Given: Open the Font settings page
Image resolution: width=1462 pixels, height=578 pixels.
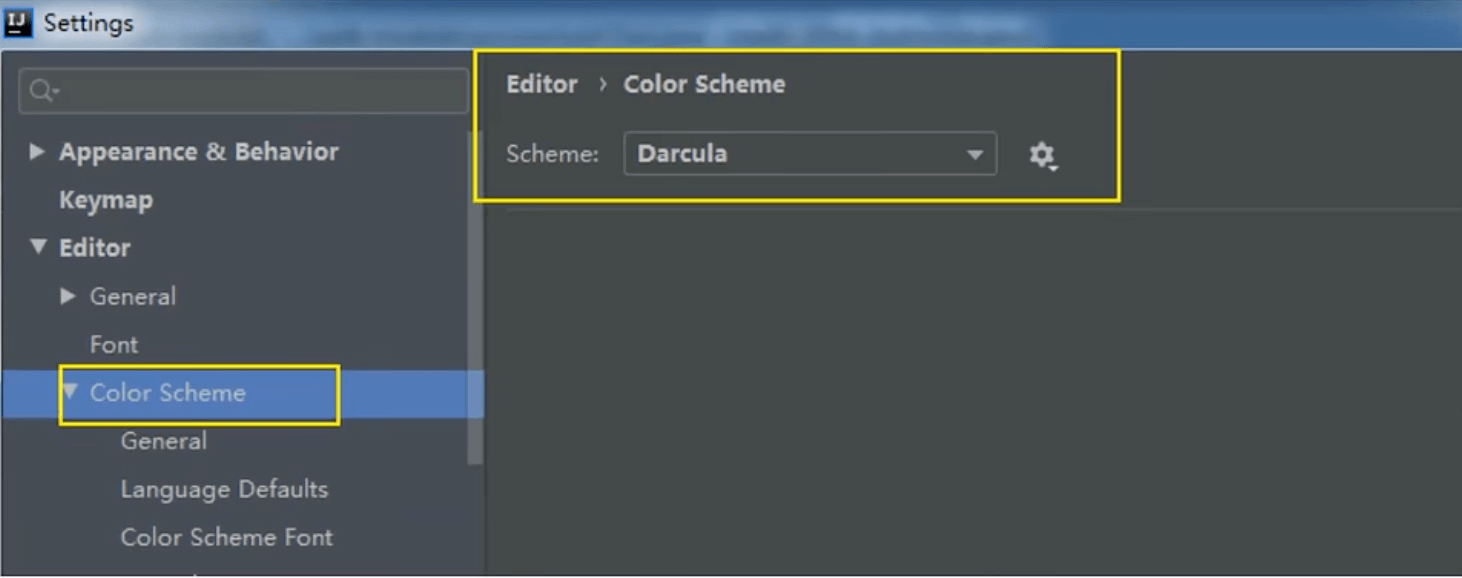Looking at the screenshot, I should point(114,345).
